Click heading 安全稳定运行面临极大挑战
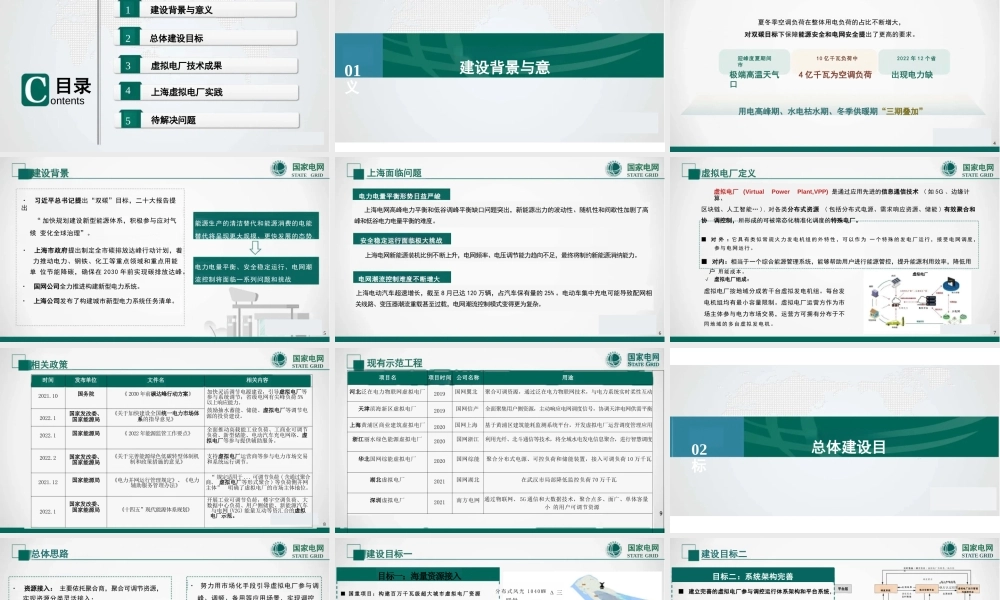 (402, 240)
